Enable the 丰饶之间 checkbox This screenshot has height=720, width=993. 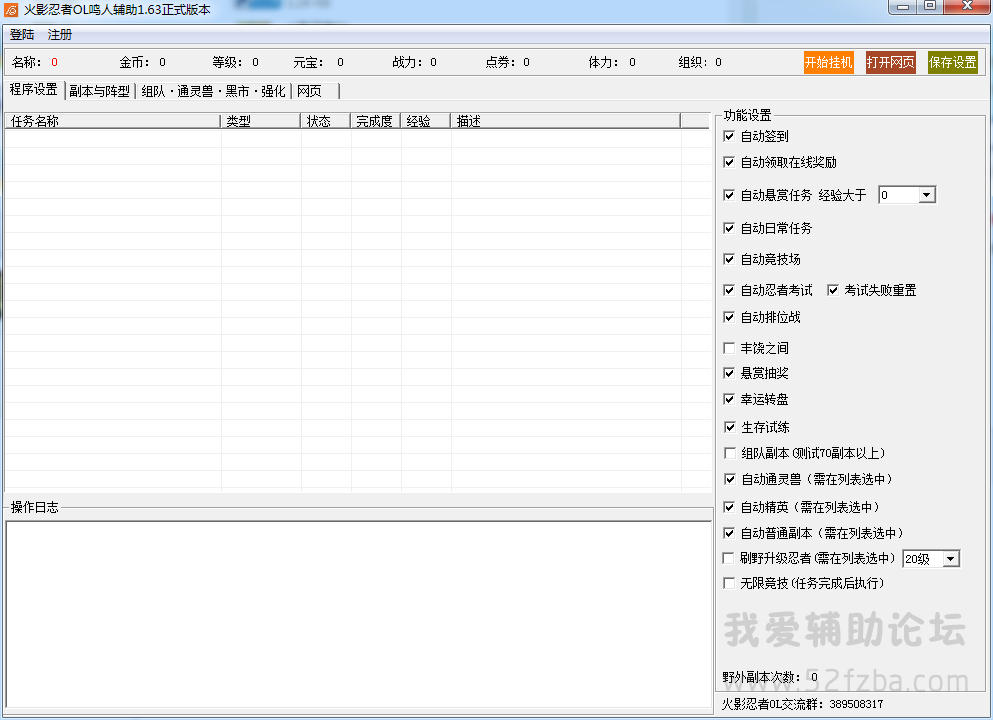(729, 348)
